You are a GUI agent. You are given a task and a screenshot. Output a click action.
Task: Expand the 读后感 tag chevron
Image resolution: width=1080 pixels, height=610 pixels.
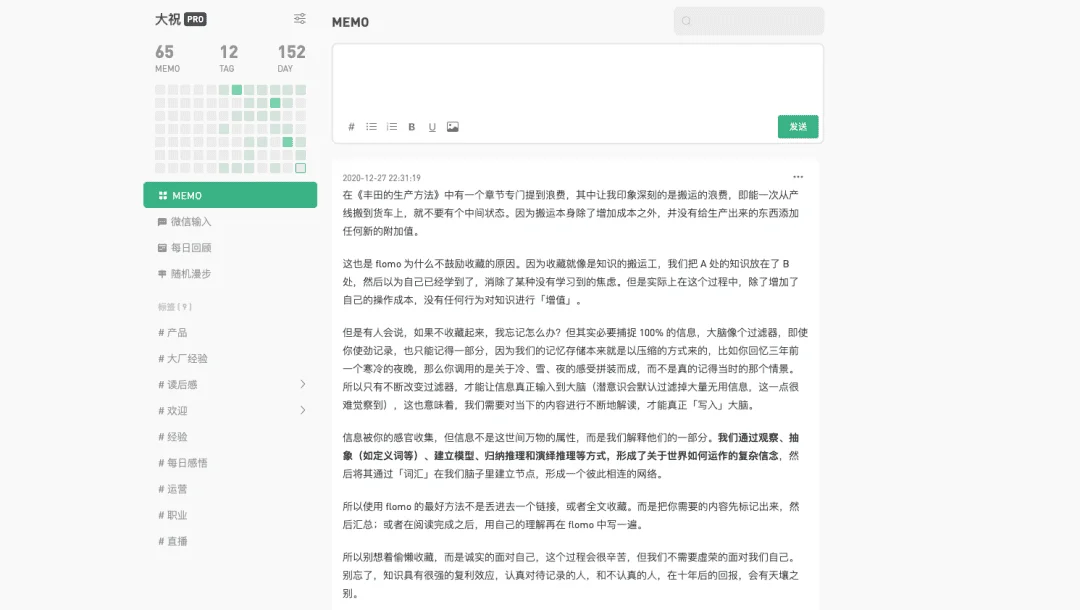coord(303,384)
